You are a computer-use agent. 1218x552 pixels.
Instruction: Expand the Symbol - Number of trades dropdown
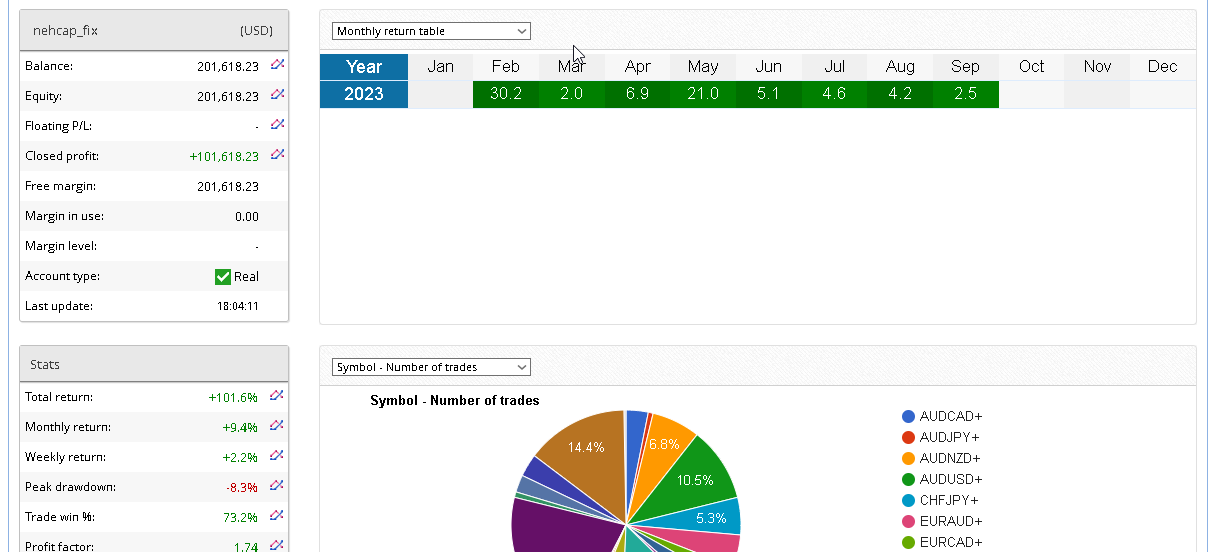click(x=431, y=367)
